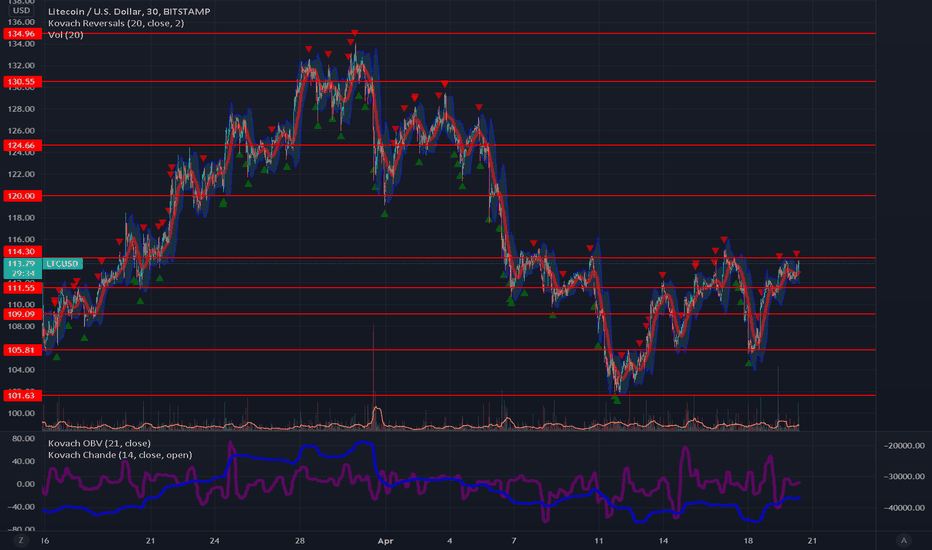
Task: Click the 104.00 price axis value
Action: coord(21,370)
